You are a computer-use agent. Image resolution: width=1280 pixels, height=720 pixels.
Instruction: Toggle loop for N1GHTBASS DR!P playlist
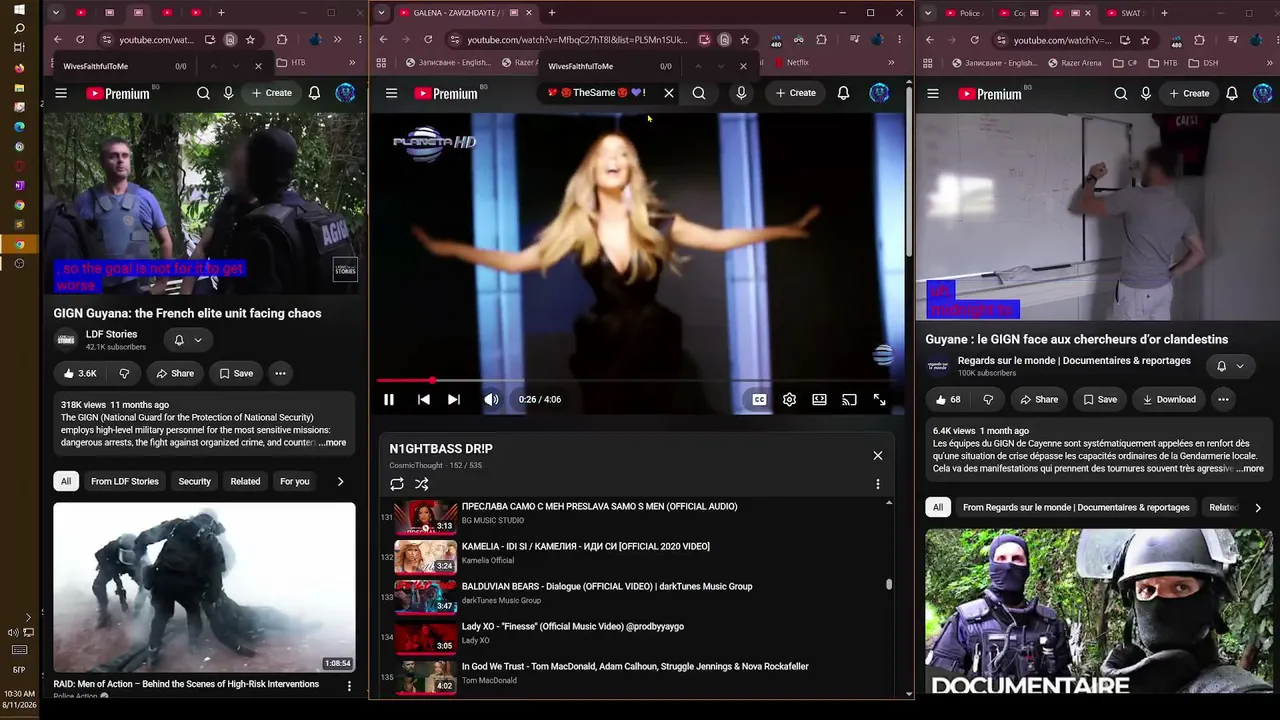pos(397,484)
